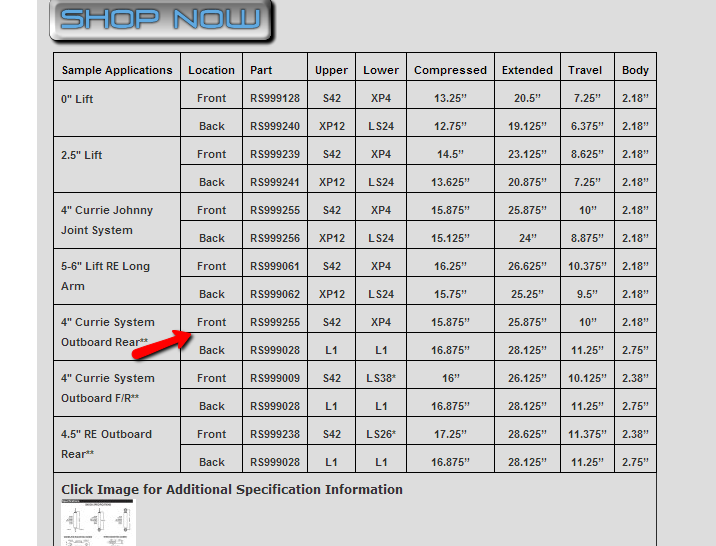Click the 28.625" extended value

pyautogui.click(x=527, y=434)
